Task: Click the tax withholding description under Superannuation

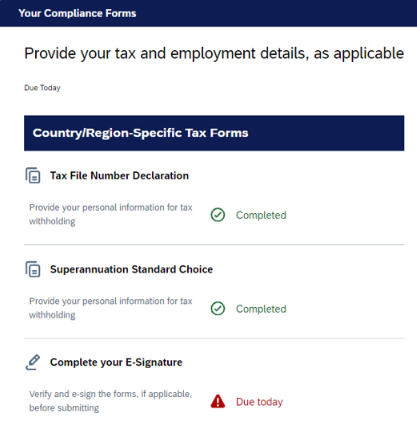Action: point(111,308)
